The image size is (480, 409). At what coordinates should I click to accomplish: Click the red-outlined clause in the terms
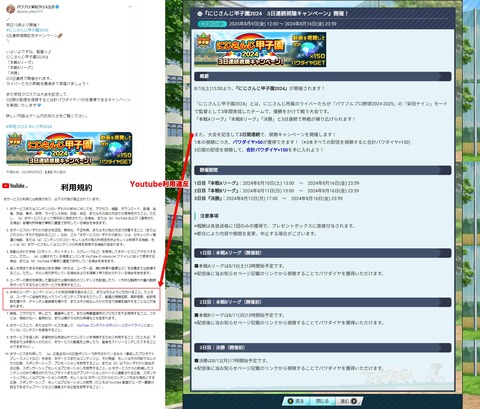[81, 299]
